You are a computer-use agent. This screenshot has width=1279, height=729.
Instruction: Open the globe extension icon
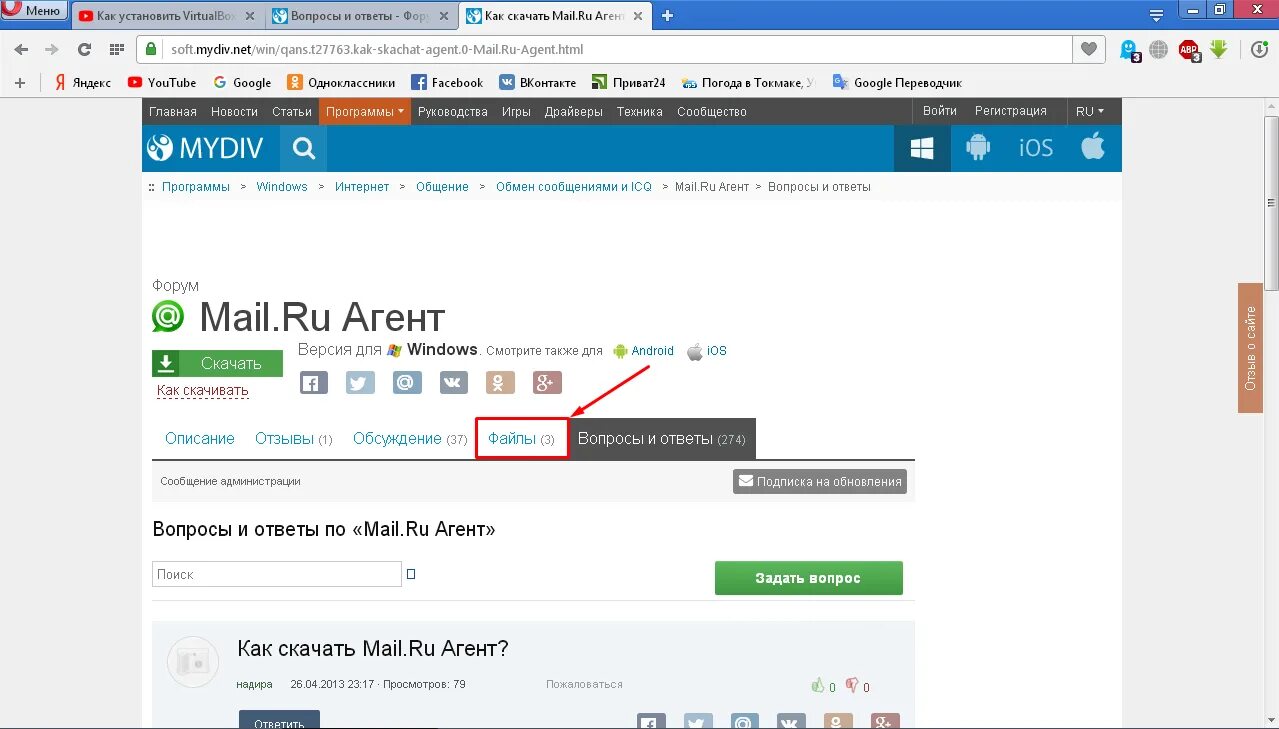point(1159,49)
